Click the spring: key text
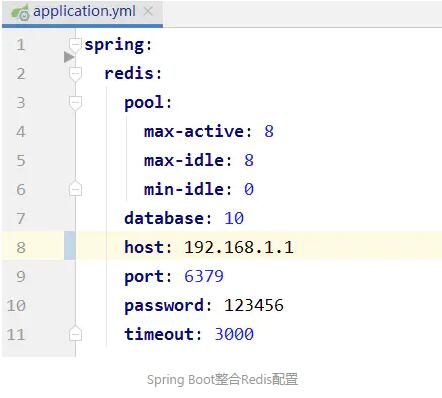Screen dimensions: 442x398 118,45
